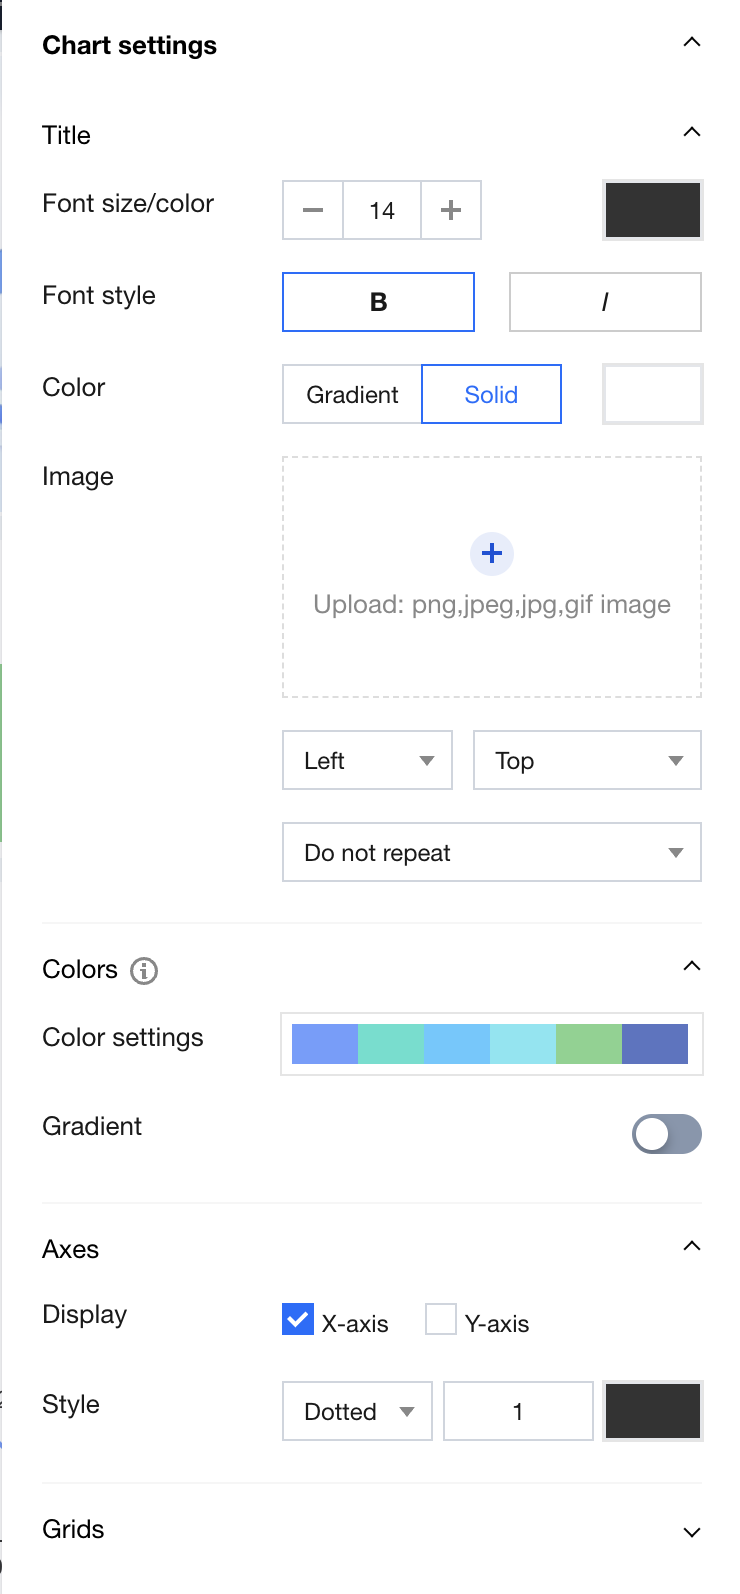The height and width of the screenshot is (1594, 740).
Task: Collapse the Axes section
Action: pos(691,1247)
